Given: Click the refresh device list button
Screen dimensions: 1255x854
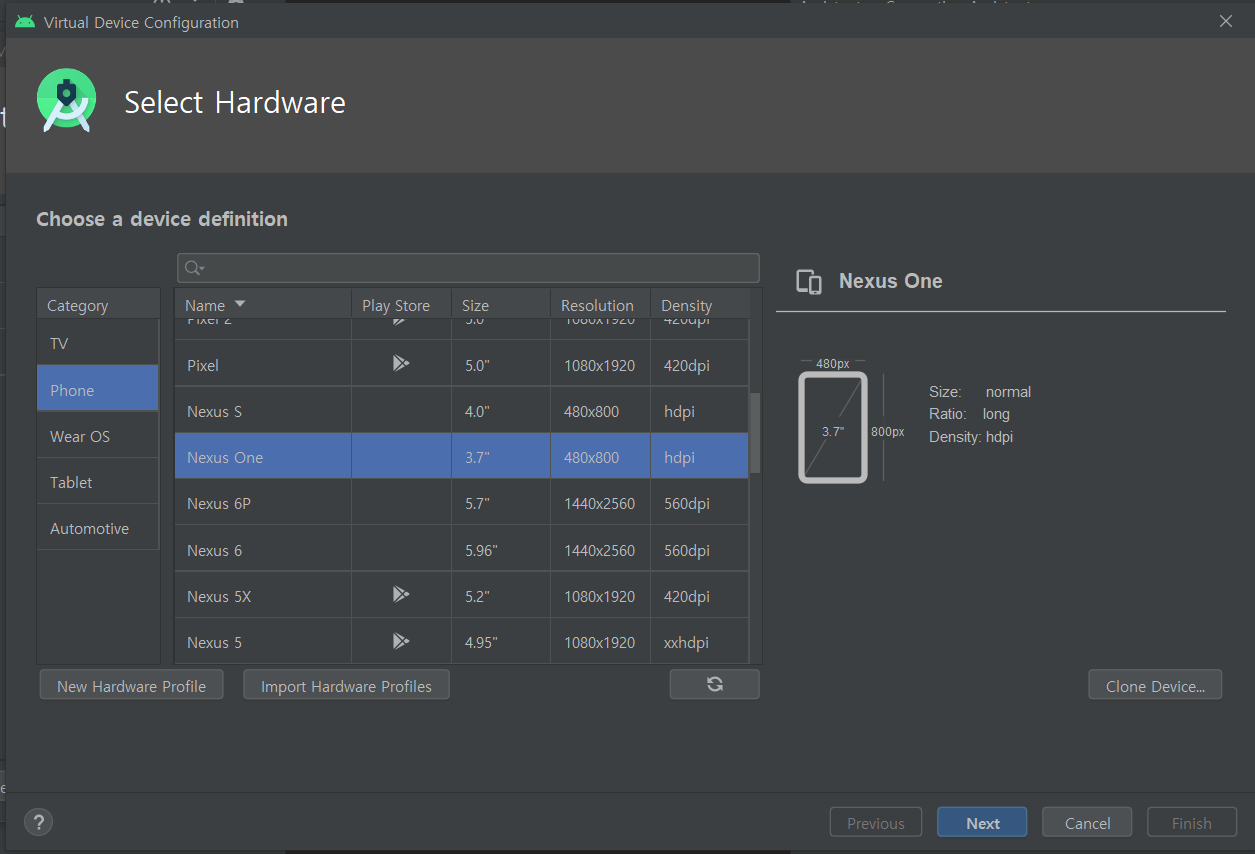Looking at the screenshot, I should point(714,685).
